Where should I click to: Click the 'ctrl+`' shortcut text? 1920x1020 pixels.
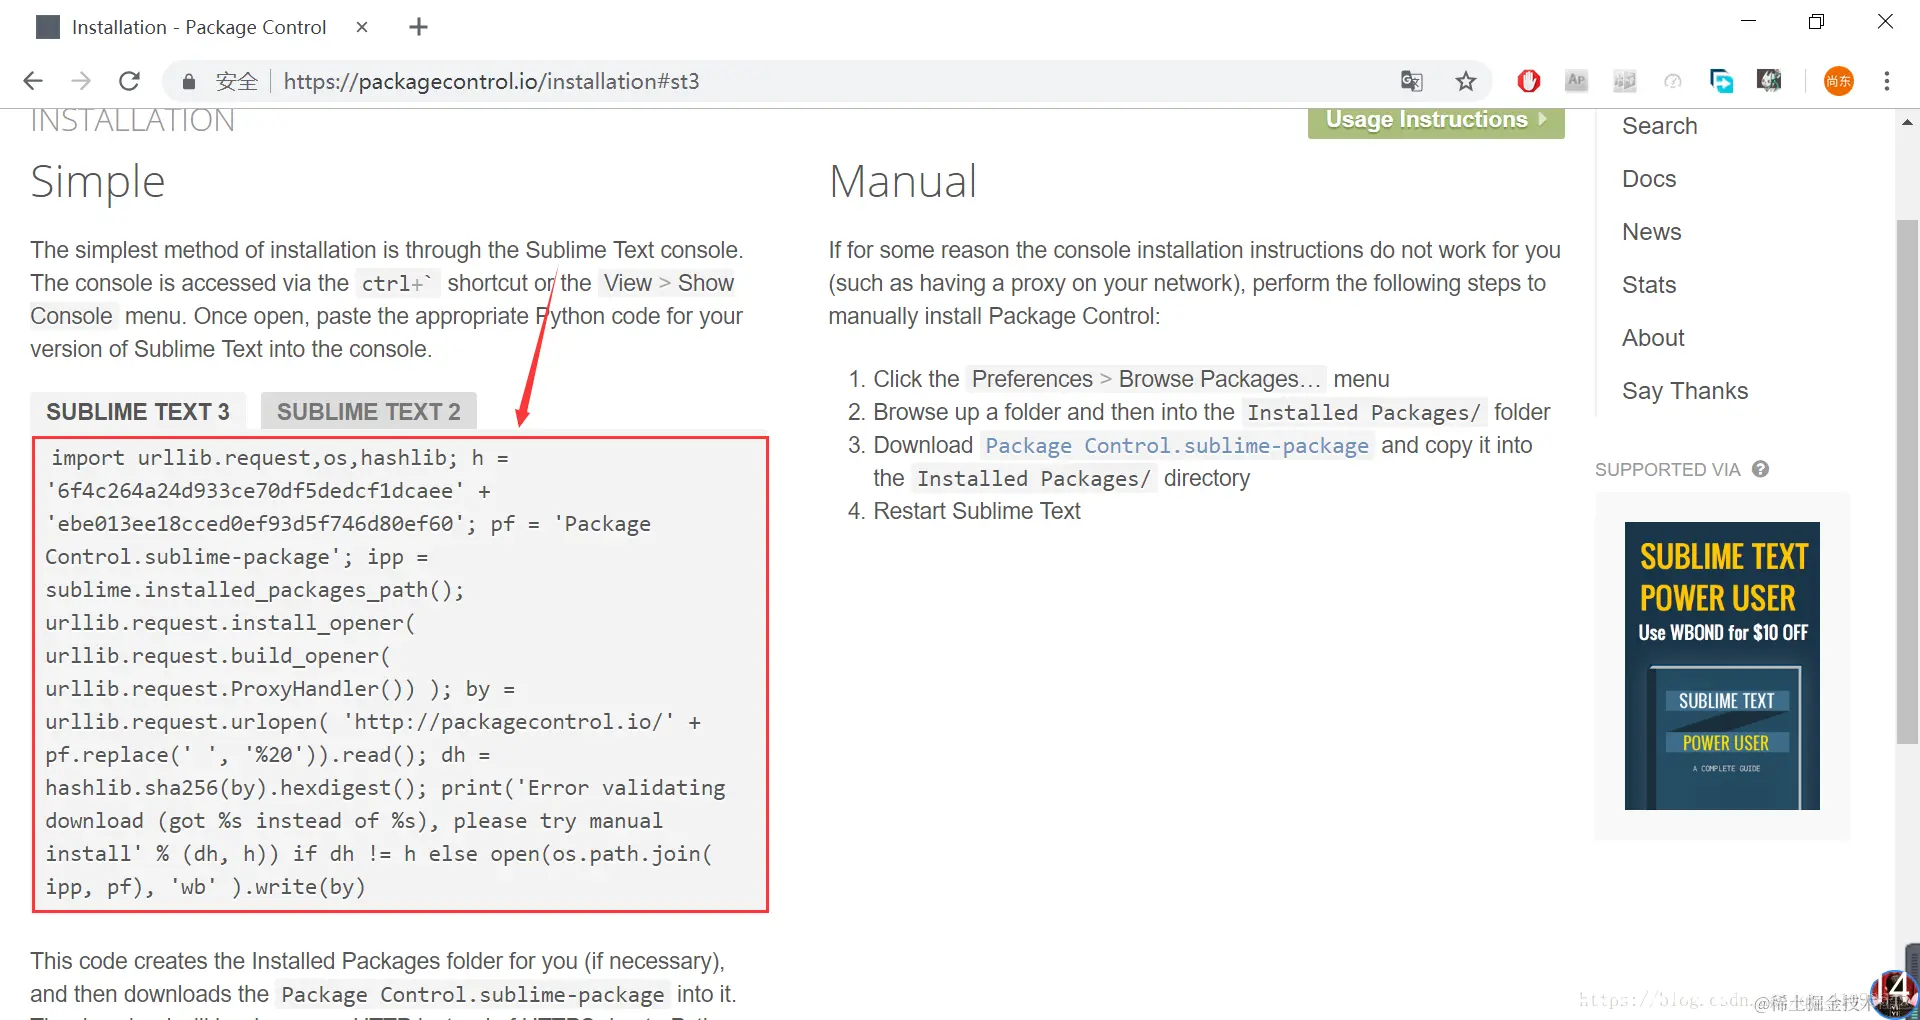click(396, 284)
